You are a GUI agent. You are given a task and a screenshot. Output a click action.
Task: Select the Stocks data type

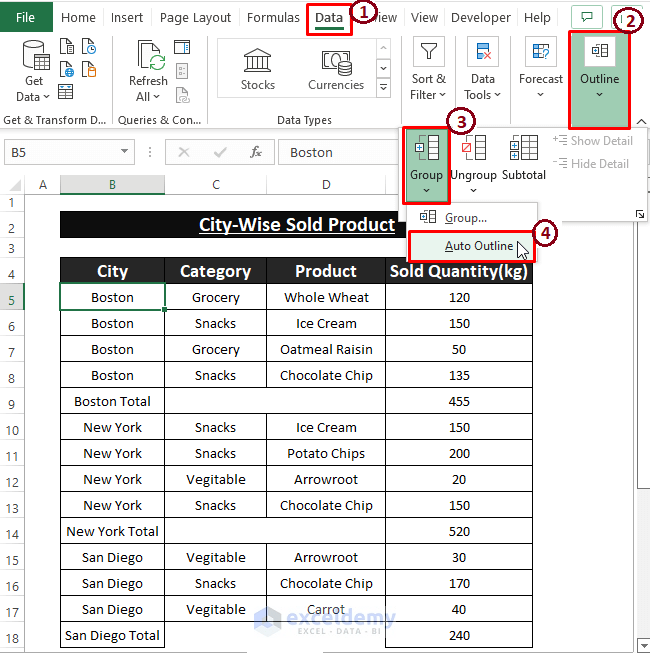258,69
